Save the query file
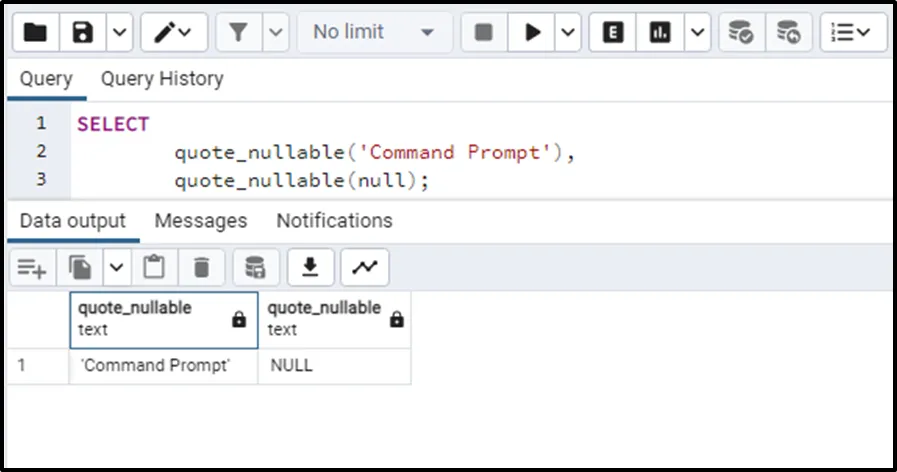The image size is (897, 472). [x=83, y=33]
